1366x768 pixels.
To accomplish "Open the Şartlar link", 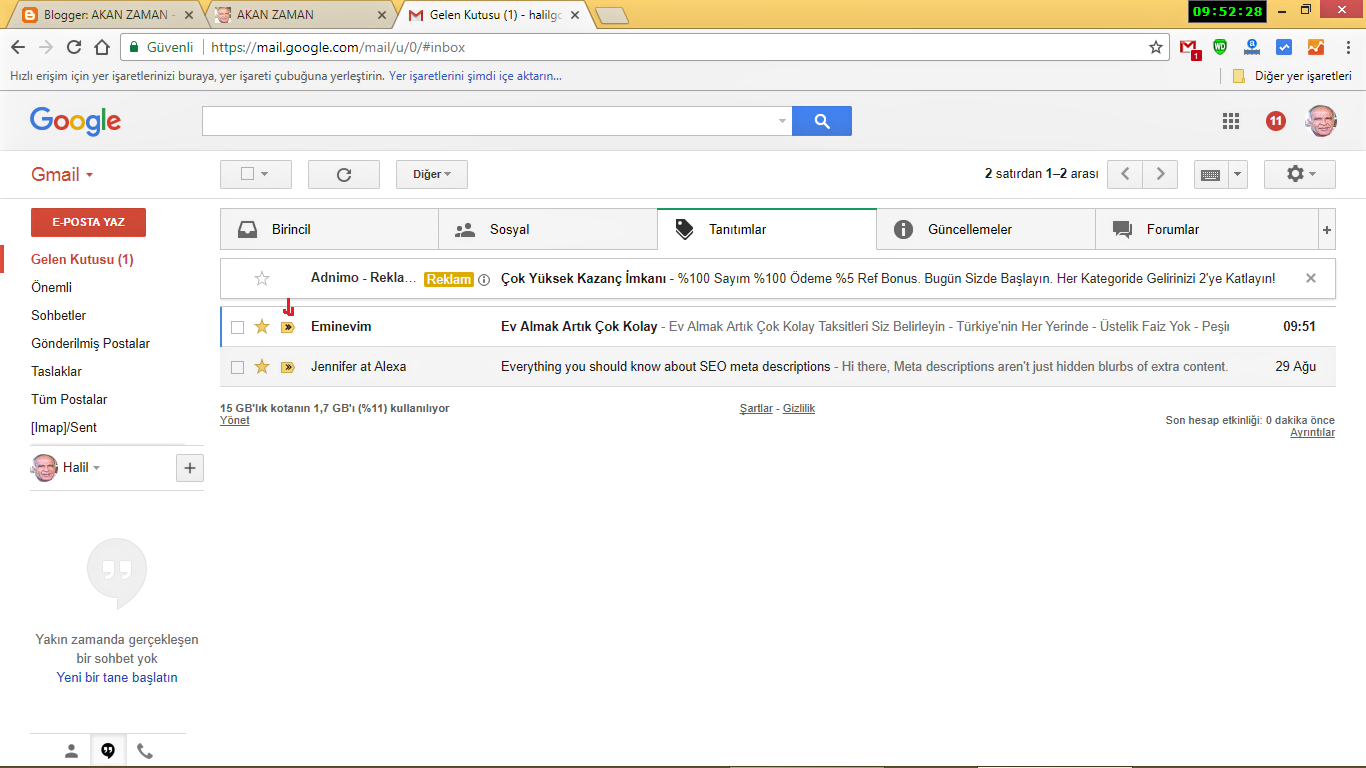I will (x=756, y=409).
